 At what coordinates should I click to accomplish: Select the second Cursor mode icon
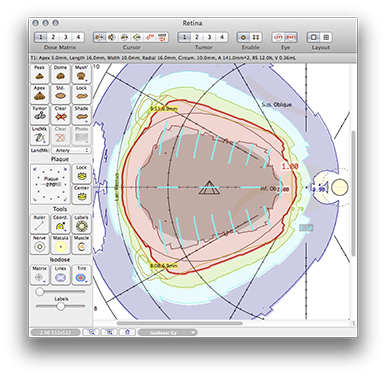click(x=112, y=37)
